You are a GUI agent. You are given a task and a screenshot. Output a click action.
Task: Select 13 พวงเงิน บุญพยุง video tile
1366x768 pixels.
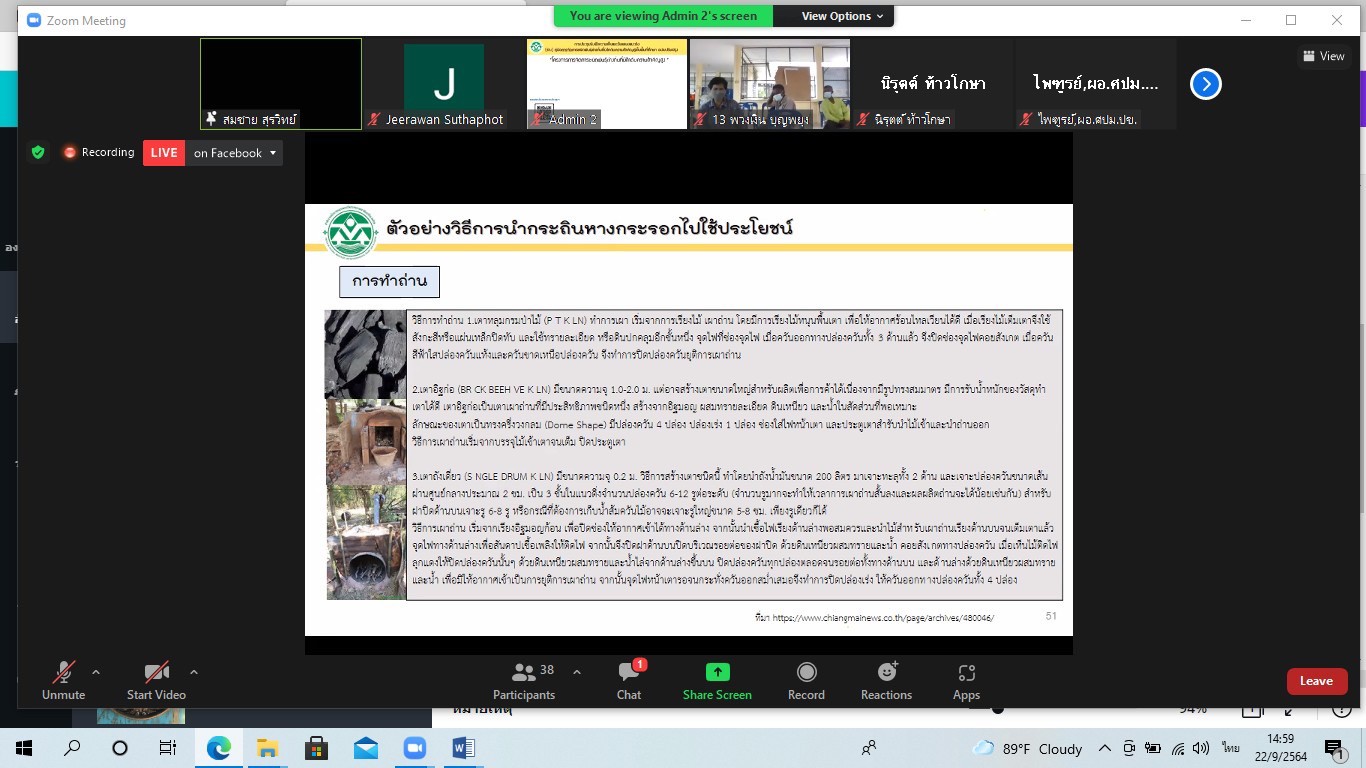click(770, 84)
